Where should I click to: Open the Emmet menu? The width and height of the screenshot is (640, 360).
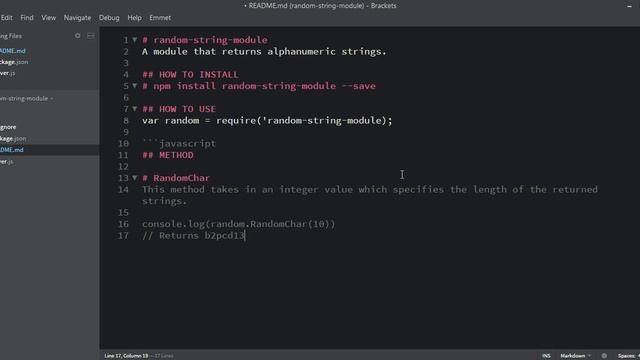coord(160,18)
